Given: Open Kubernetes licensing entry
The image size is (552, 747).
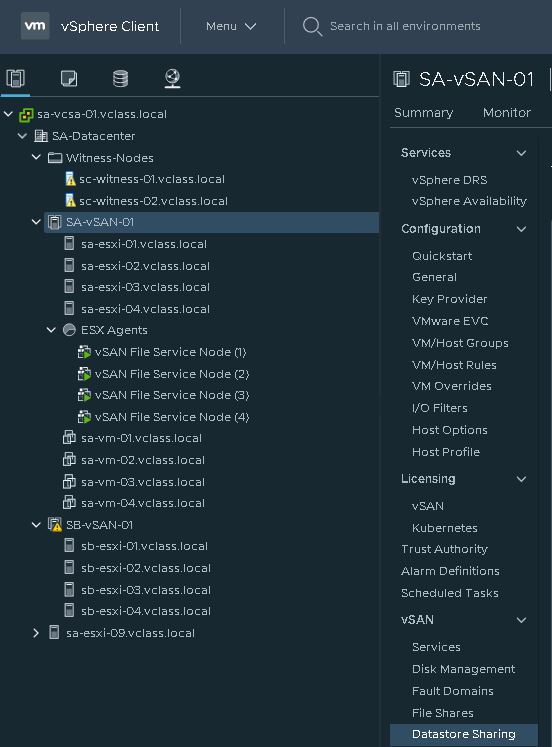Looking at the screenshot, I should (x=444, y=528).
